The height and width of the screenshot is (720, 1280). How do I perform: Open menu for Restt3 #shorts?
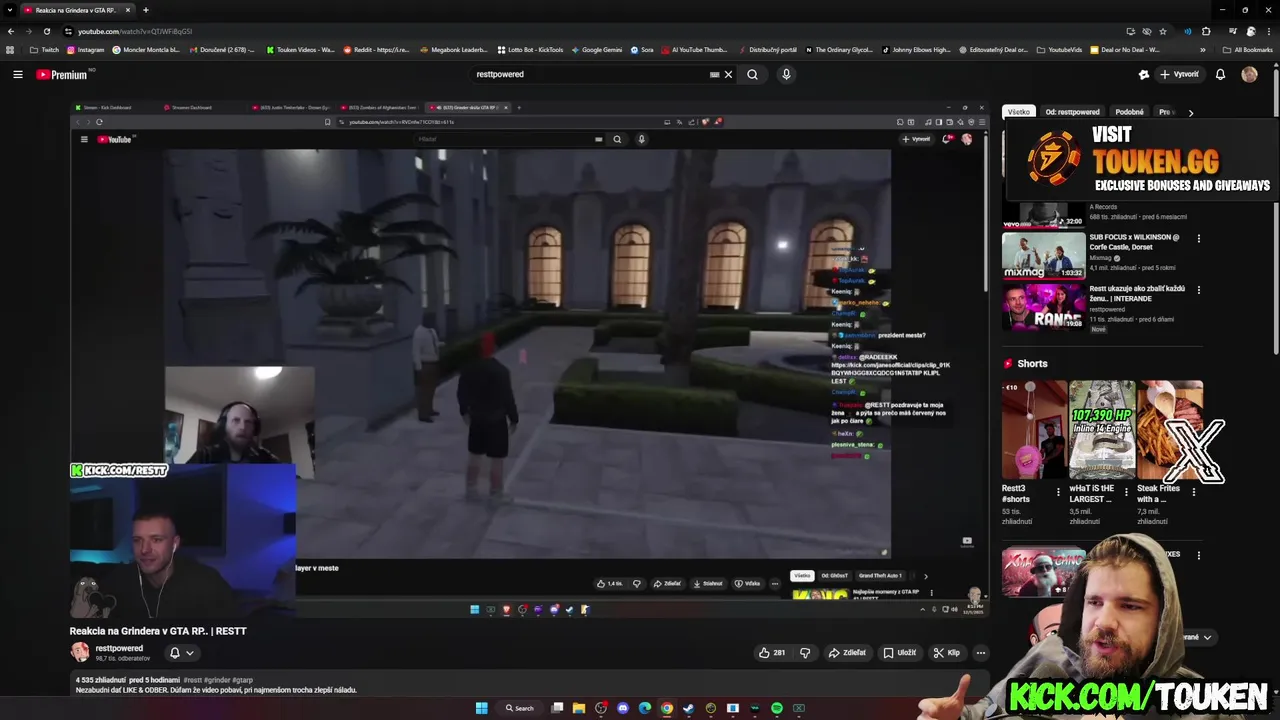click(x=1058, y=492)
